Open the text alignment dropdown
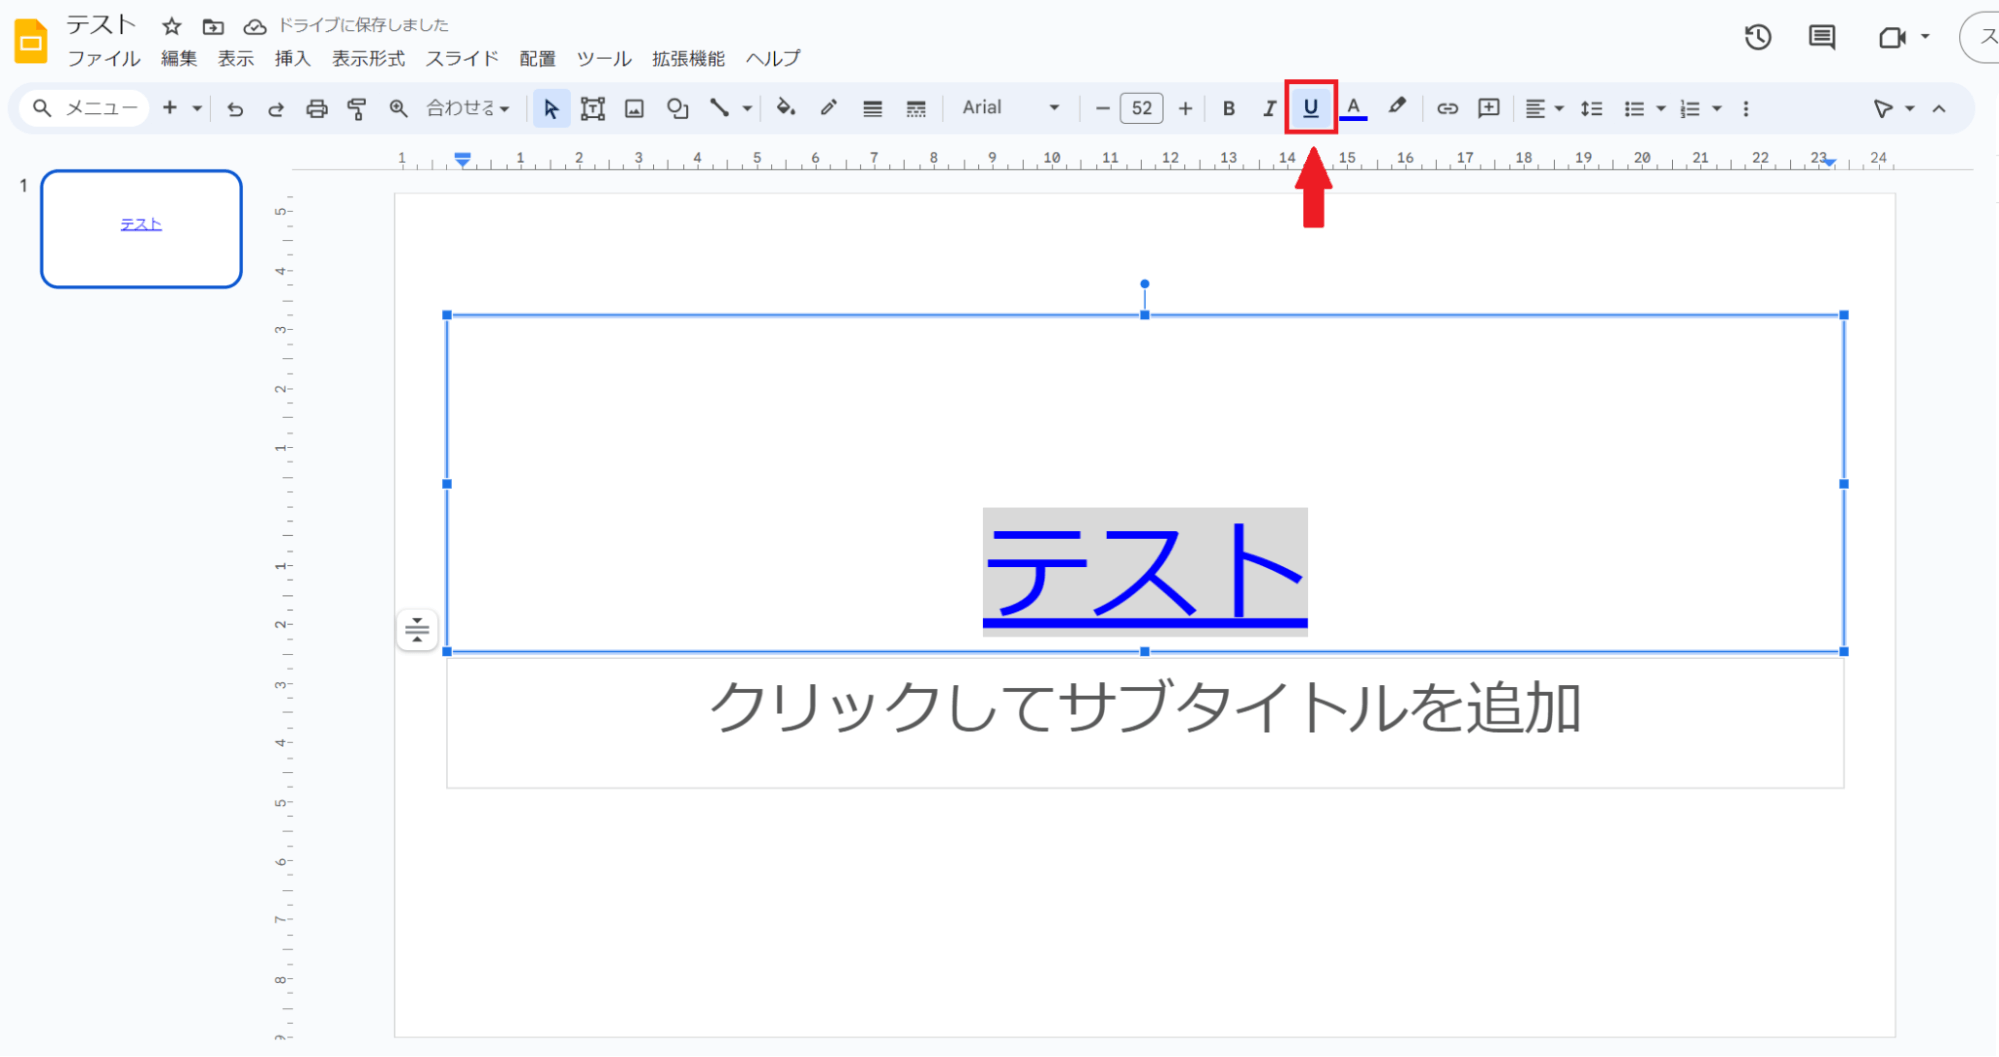Viewport: 1999px width, 1057px height. pyautogui.click(x=1544, y=109)
